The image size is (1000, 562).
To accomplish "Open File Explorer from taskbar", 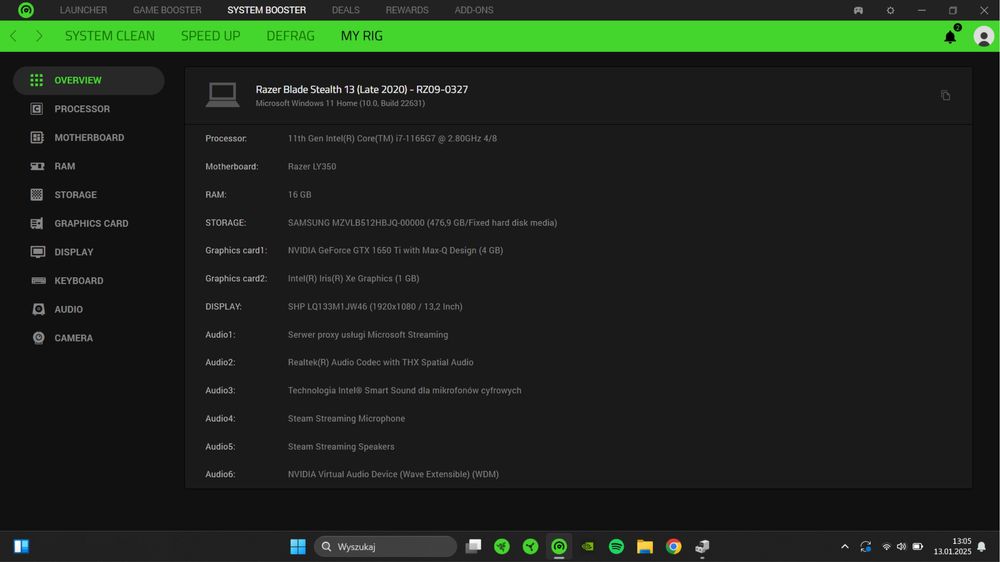I will [x=645, y=547].
